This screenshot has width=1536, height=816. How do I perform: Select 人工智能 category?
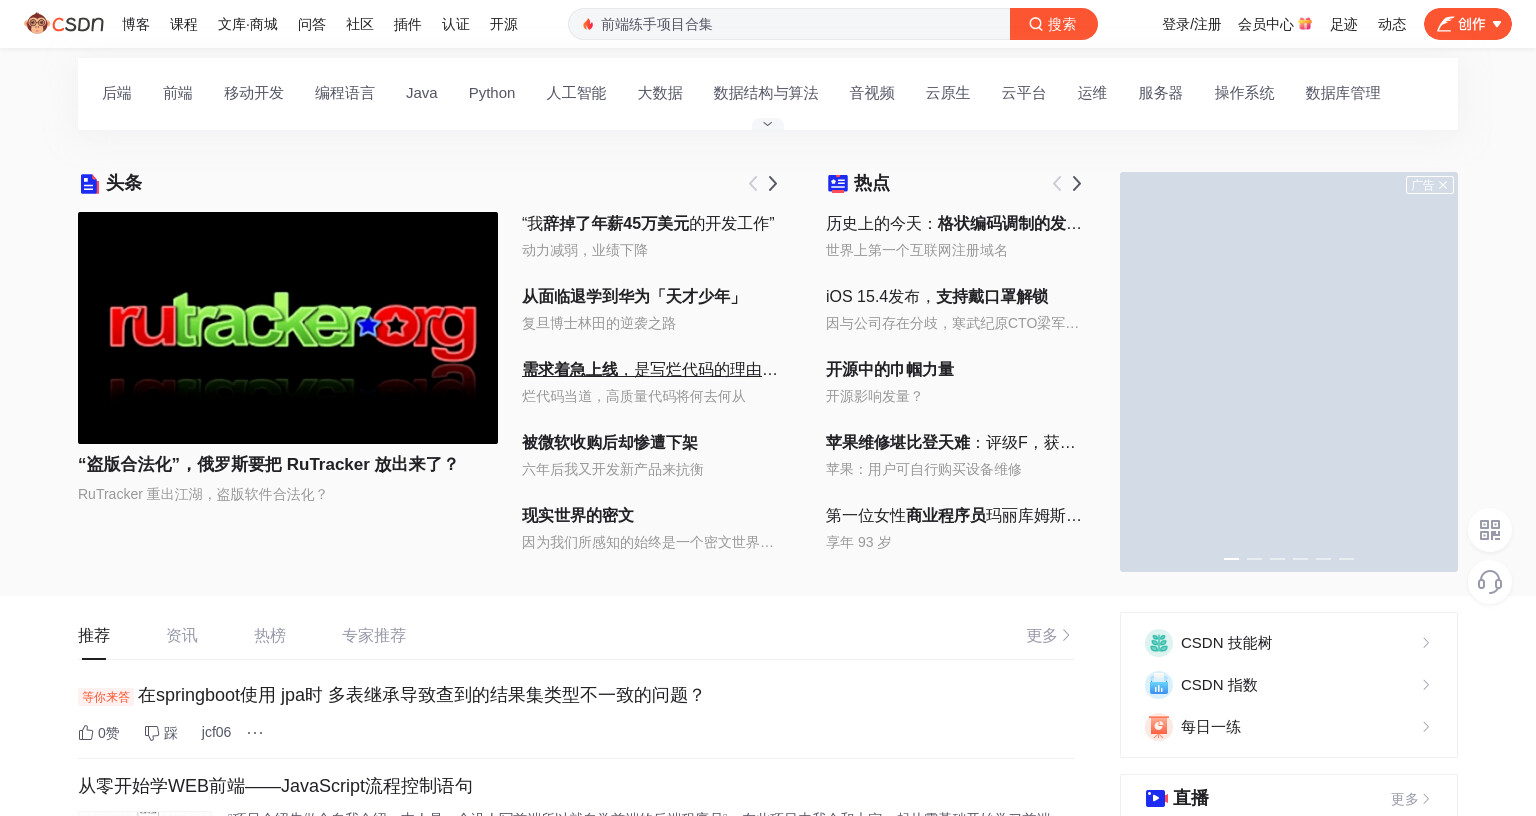[x=576, y=93]
